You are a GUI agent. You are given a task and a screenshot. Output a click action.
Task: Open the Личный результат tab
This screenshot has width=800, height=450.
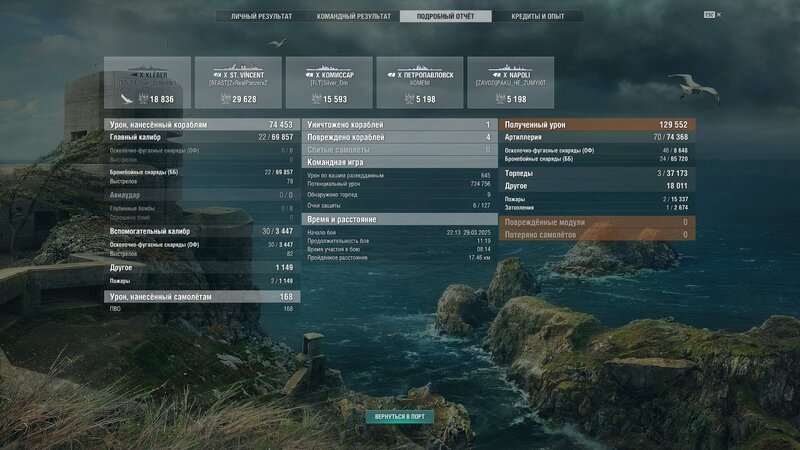tap(262, 16)
